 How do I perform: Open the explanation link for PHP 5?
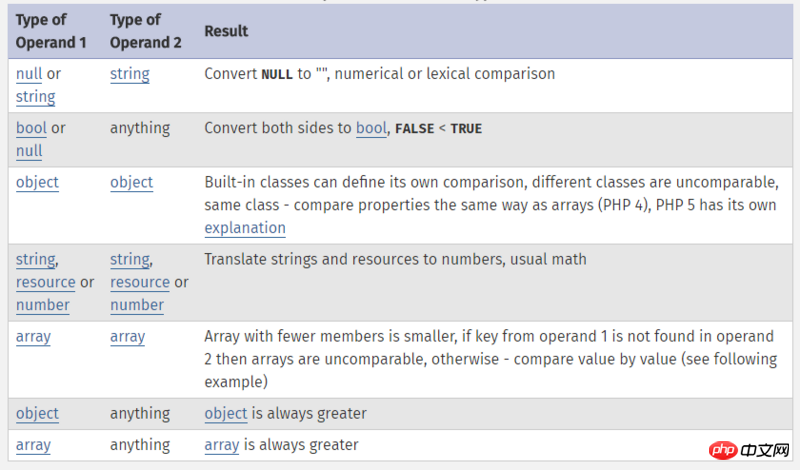click(245, 228)
